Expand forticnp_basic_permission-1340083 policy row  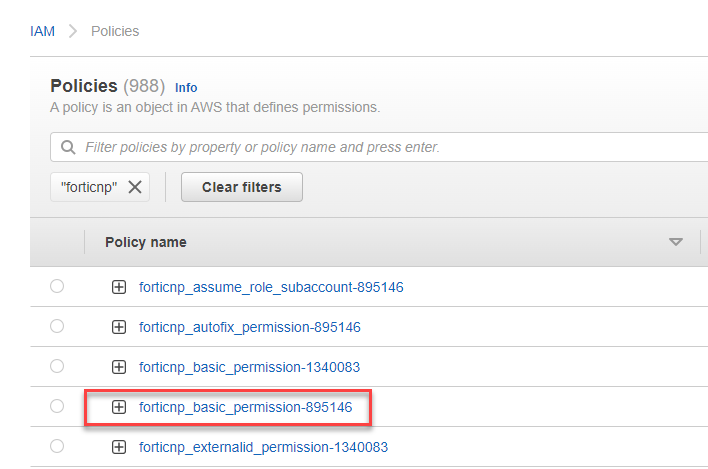point(119,367)
